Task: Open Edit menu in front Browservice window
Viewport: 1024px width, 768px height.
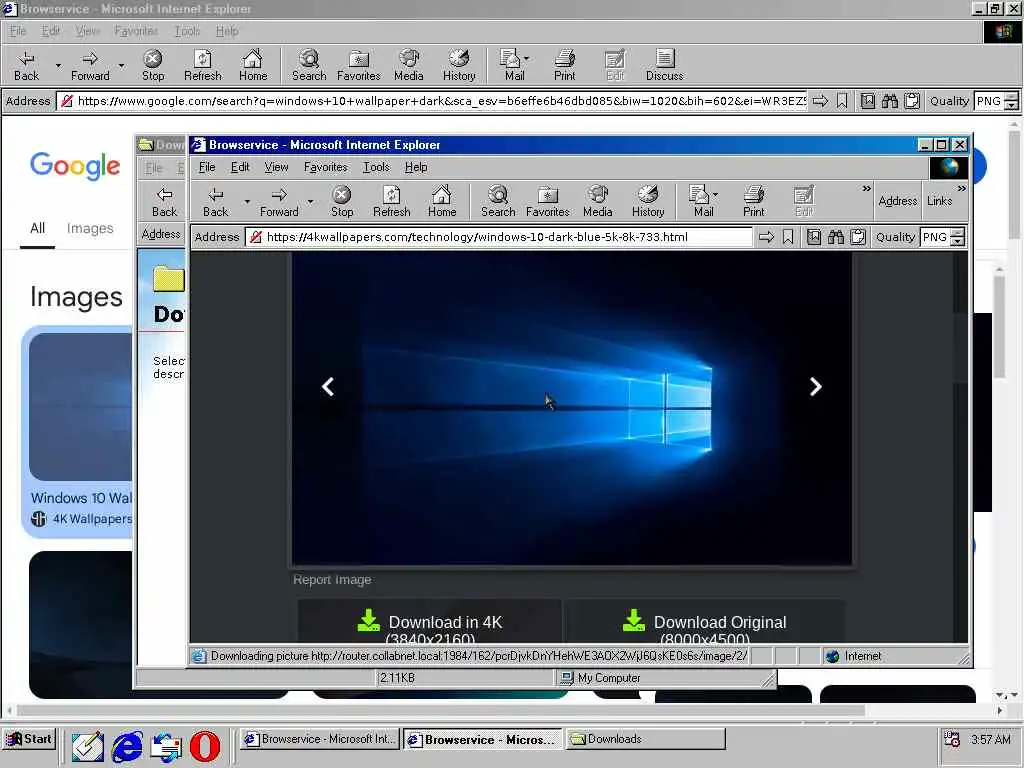Action: click(240, 167)
